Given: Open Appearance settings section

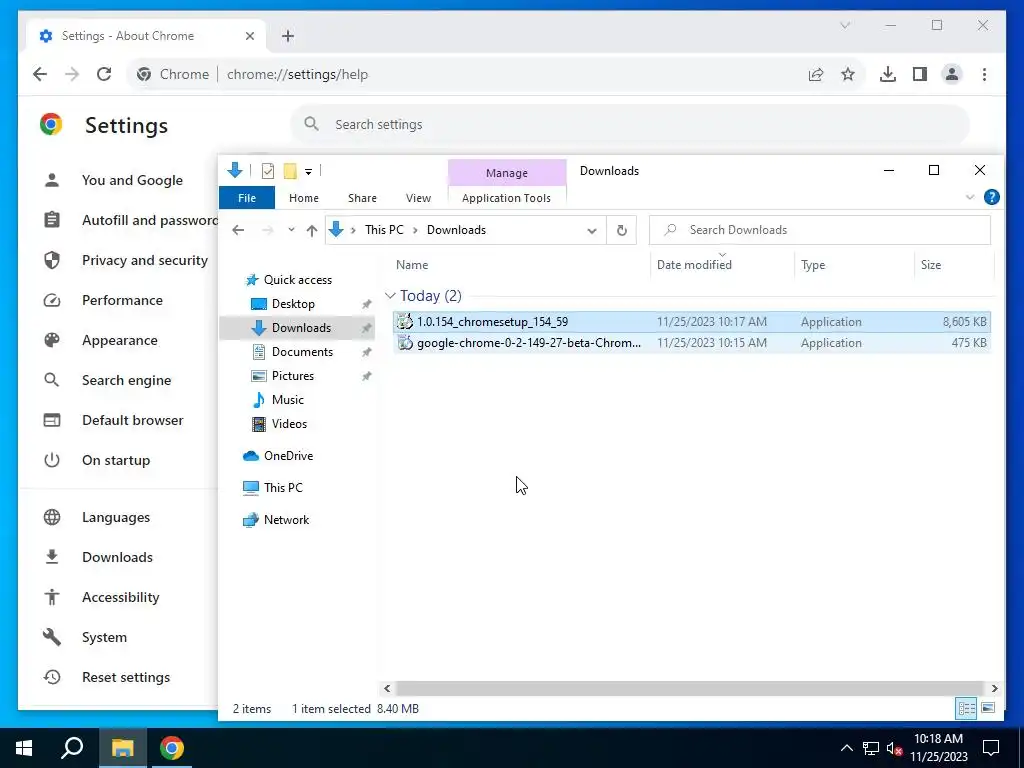Looking at the screenshot, I should point(120,340).
